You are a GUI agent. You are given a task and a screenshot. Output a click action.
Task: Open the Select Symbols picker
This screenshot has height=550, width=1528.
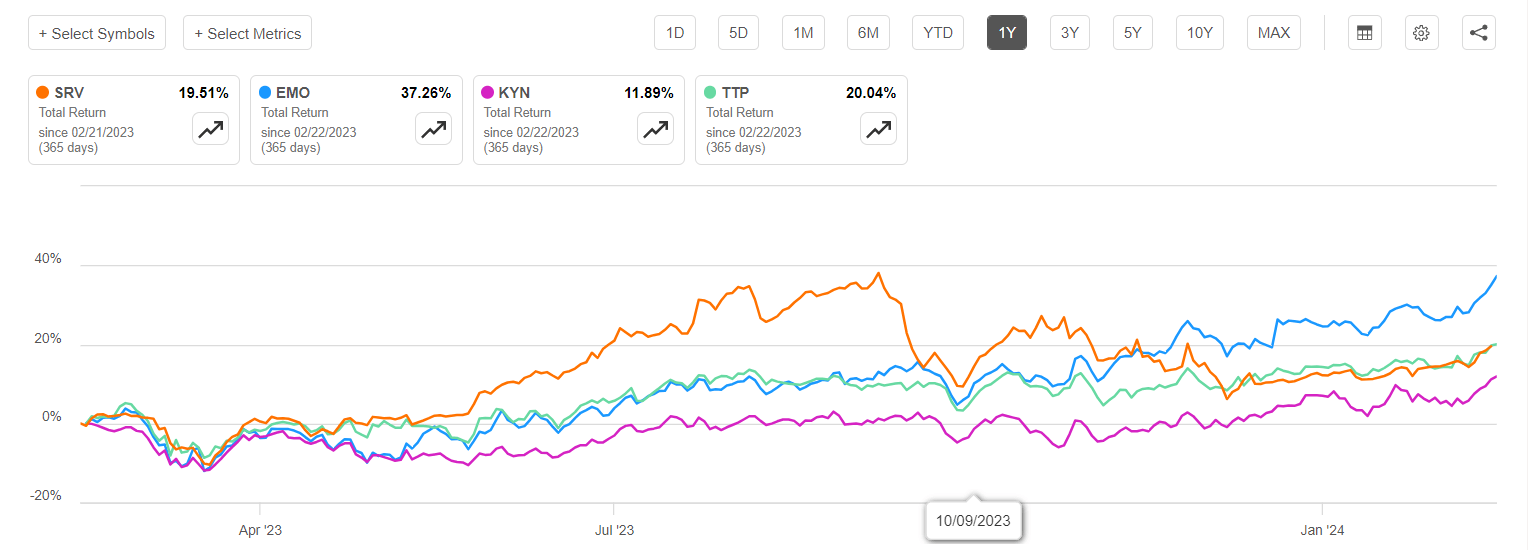pyautogui.click(x=97, y=33)
